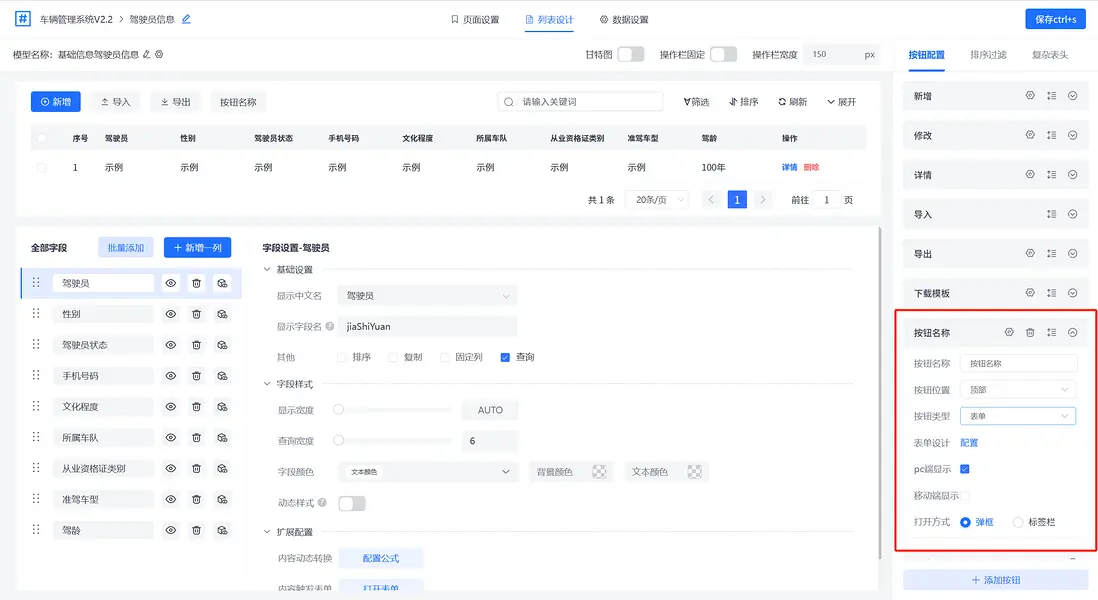Viewport: 1098px width, 600px height.
Task: Click the sort-order icon on the 修改 button row
Action: (x=1051, y=135)
